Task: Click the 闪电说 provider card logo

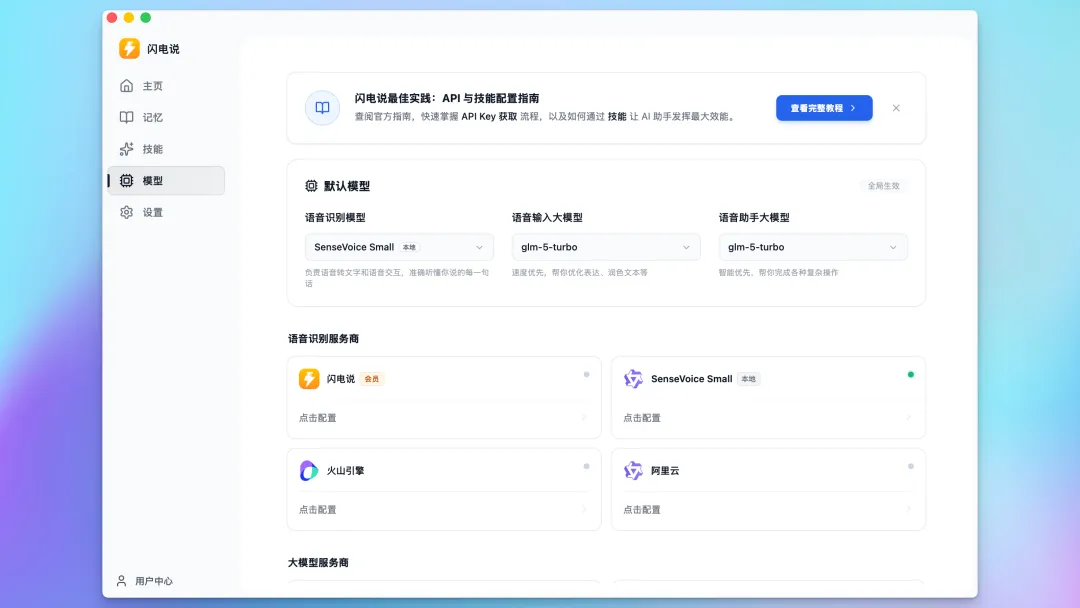Action: pyautogui.click(x=309, y=379)
